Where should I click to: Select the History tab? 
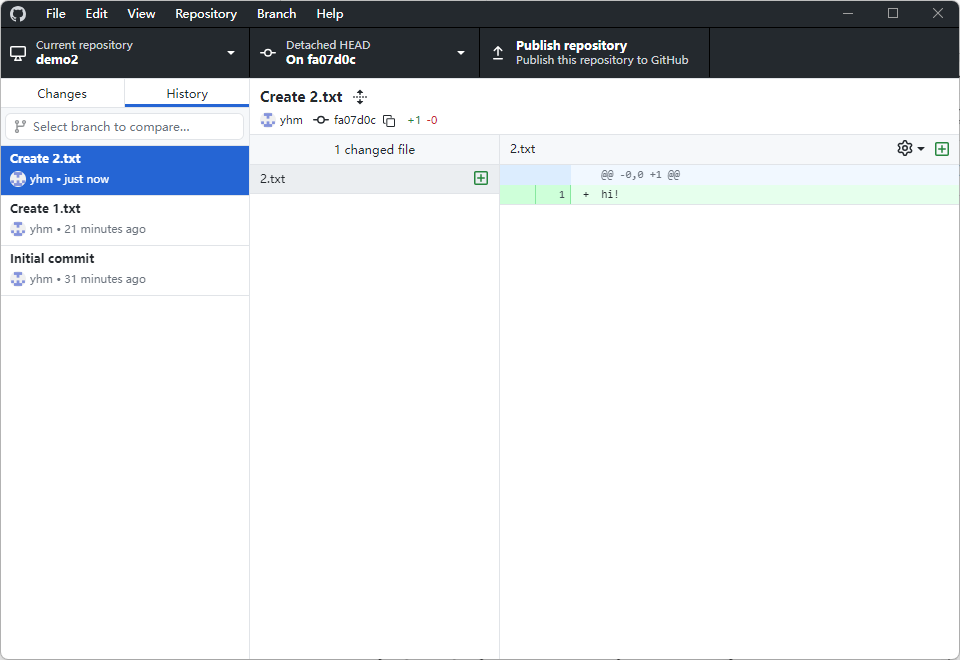pos(187,94)
